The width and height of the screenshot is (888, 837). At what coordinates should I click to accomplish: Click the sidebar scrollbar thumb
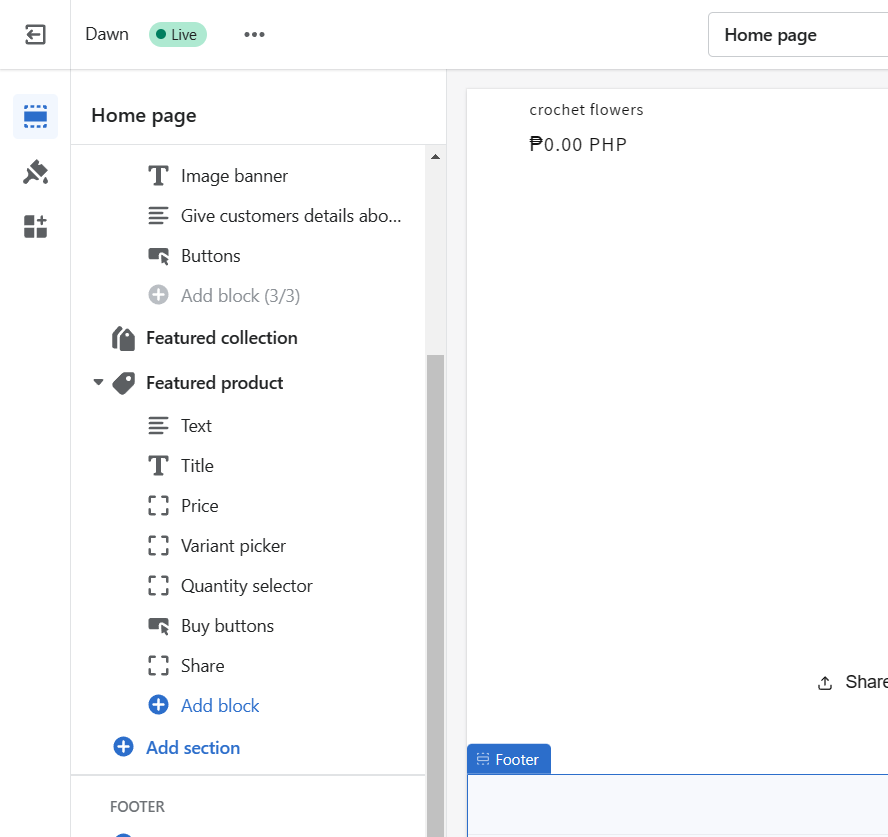[x=435, y=595]
